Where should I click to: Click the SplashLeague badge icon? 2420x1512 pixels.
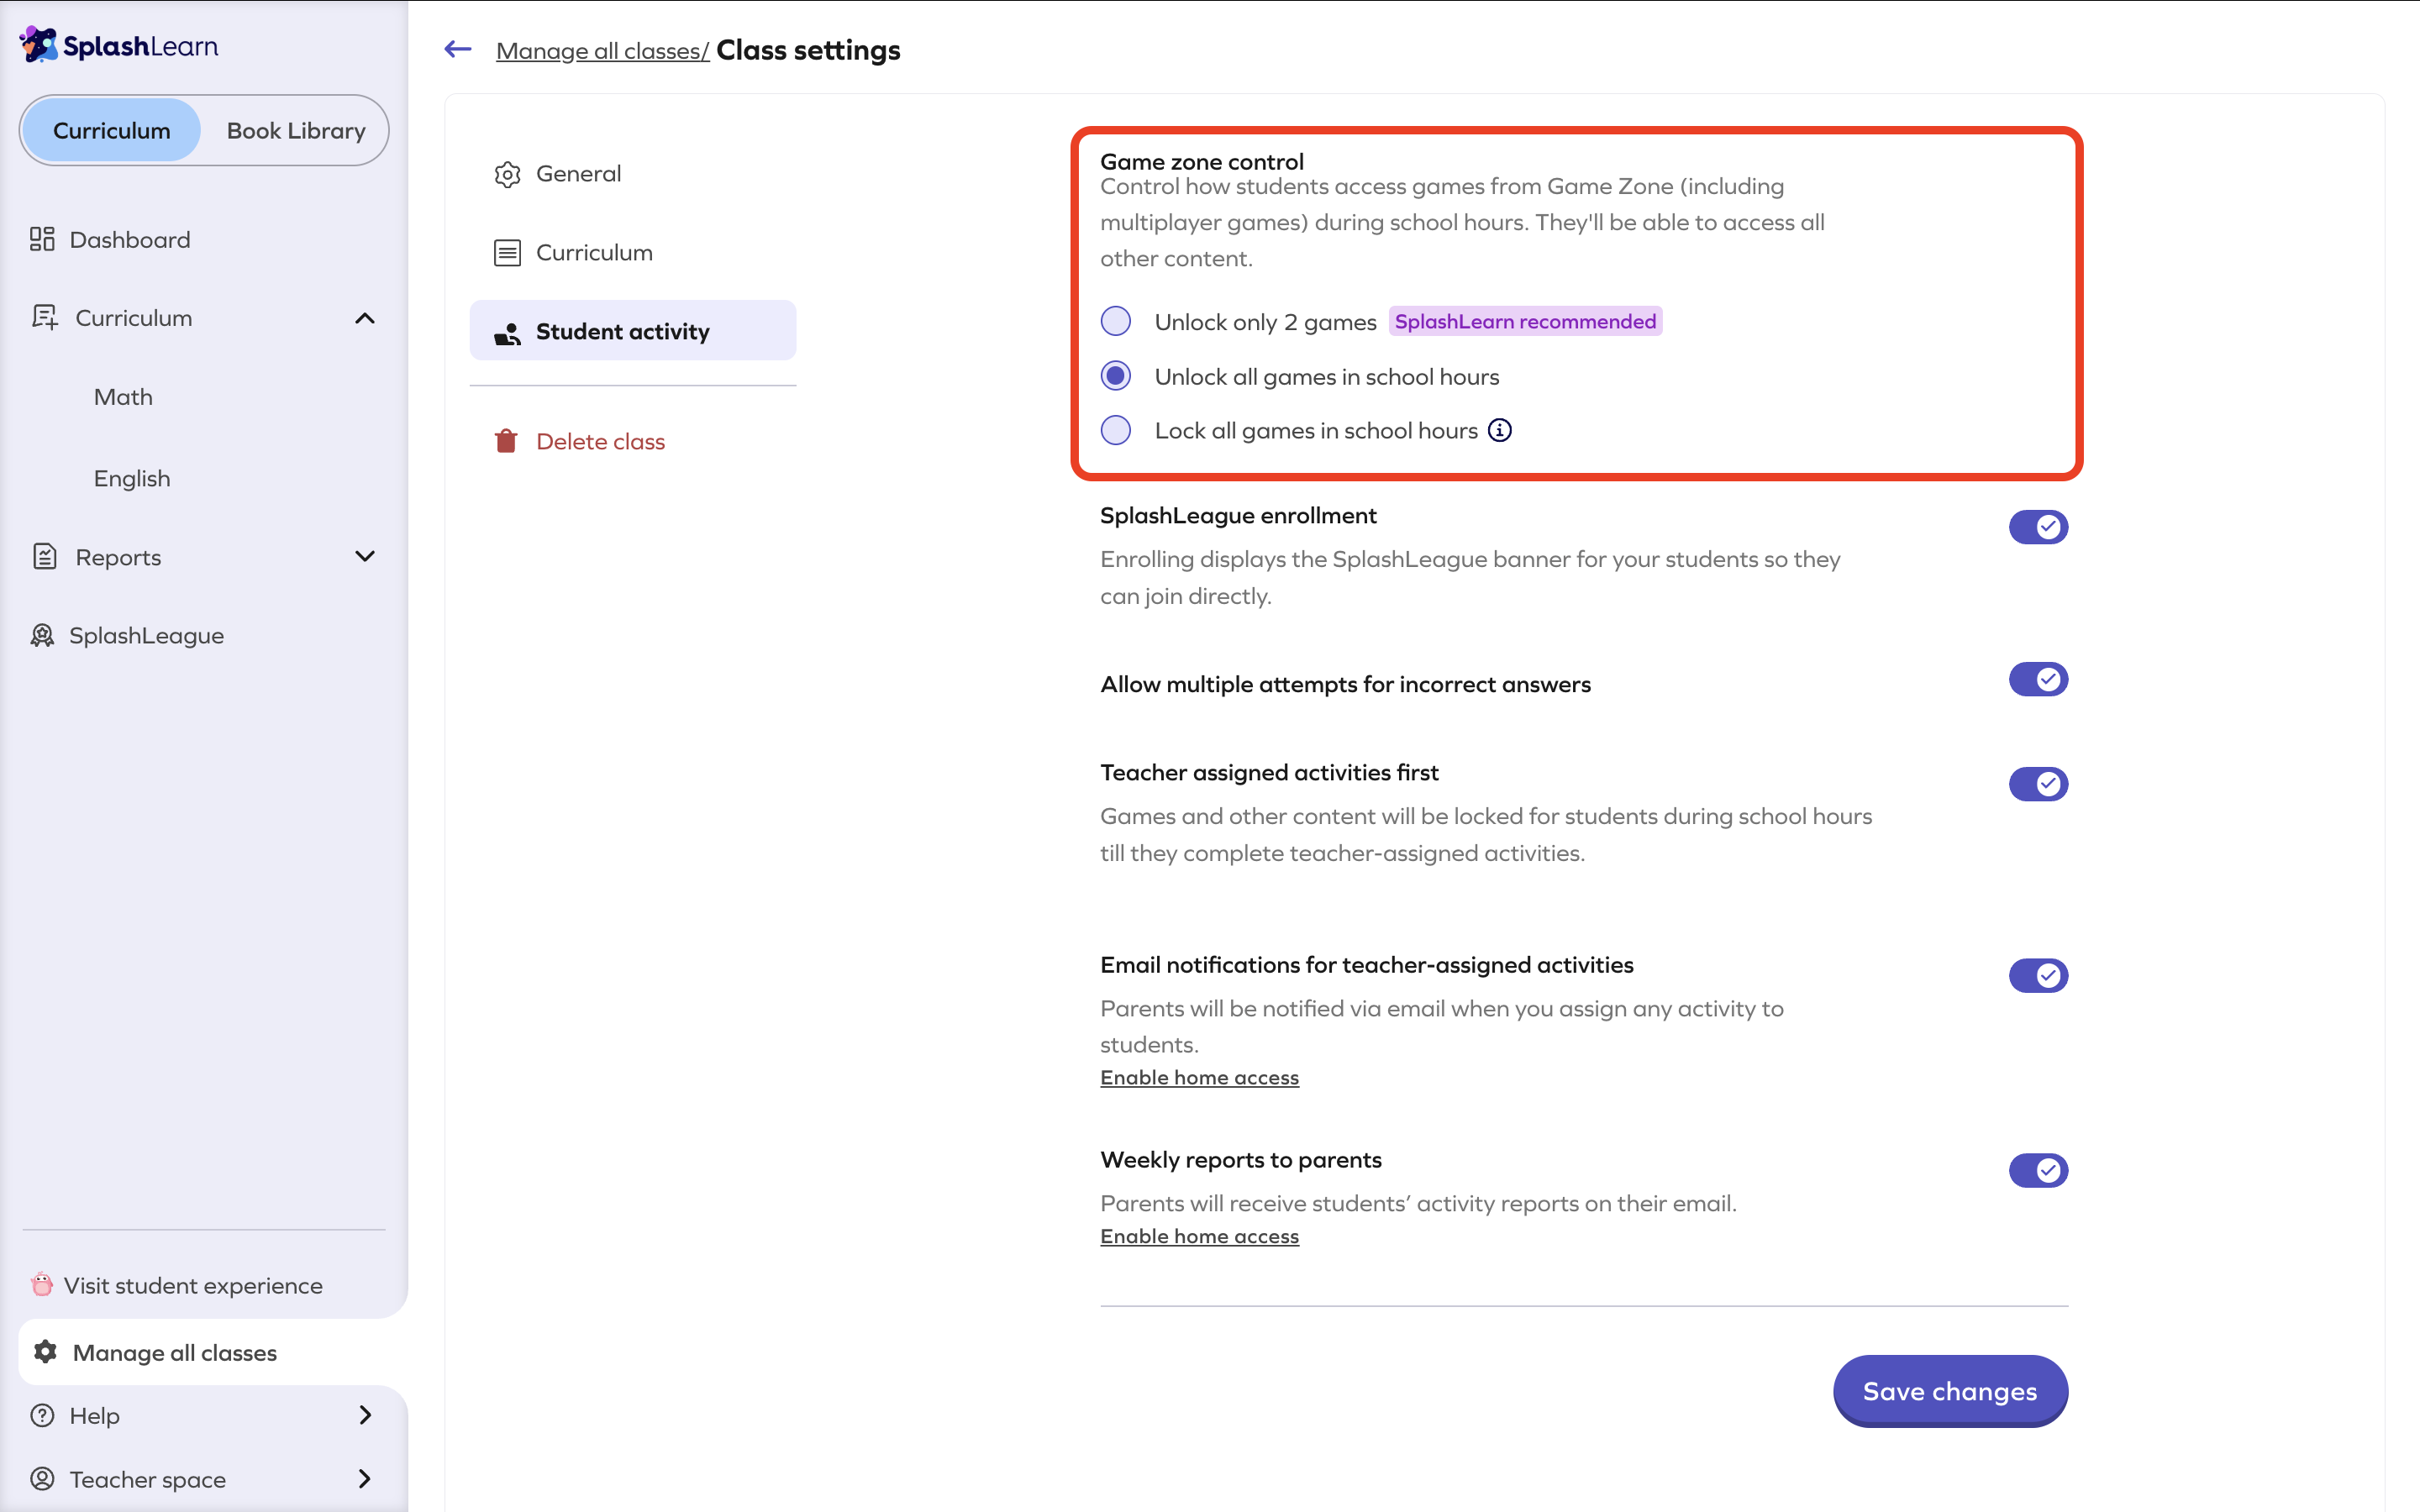coord(42,635)
